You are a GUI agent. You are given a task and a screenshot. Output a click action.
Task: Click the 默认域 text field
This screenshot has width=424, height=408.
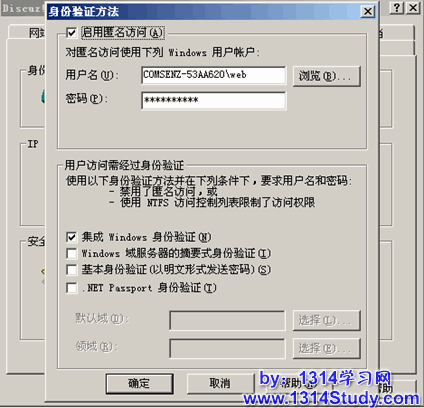coord(227,321)
